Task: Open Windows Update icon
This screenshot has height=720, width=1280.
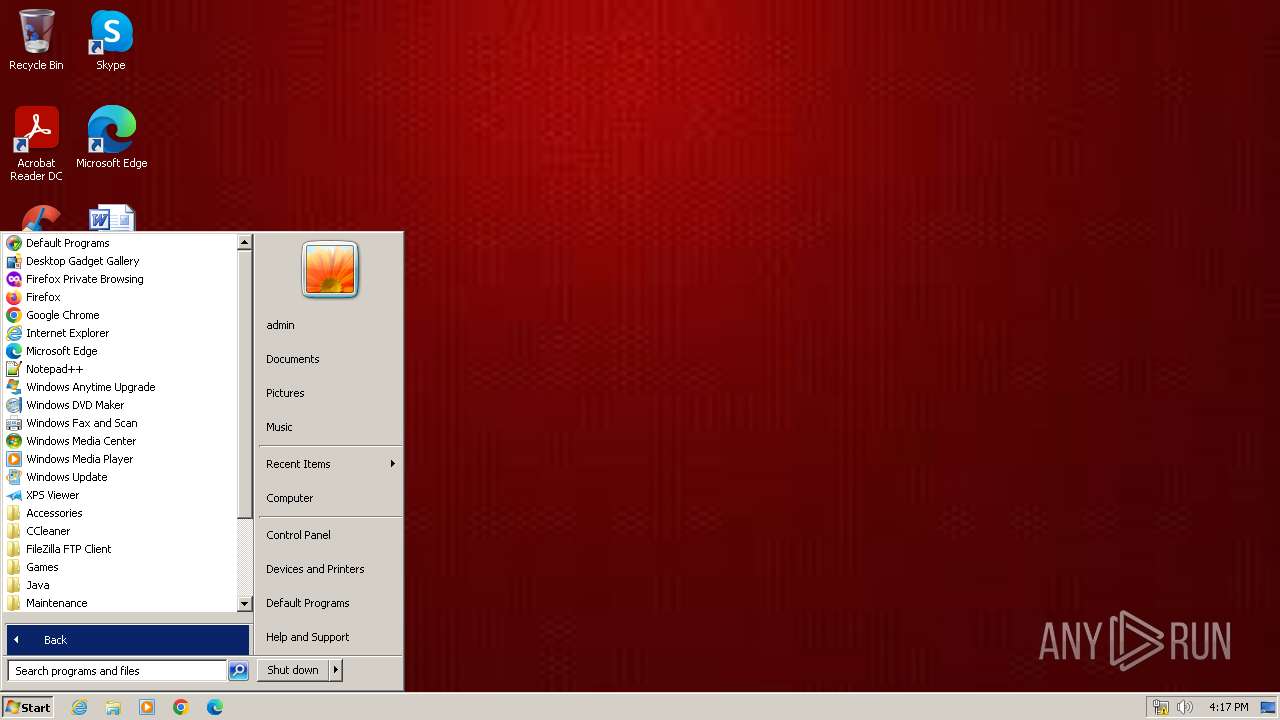Action: coord(14,477)
